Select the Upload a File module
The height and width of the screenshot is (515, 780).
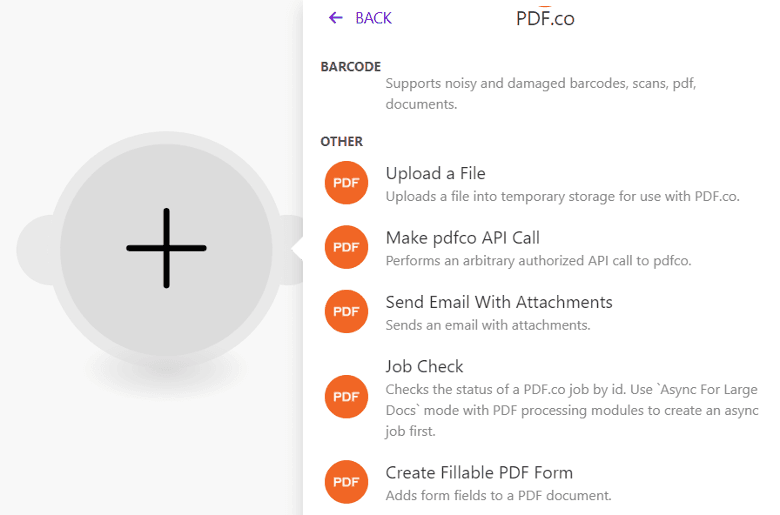click(x=436, y=174)
